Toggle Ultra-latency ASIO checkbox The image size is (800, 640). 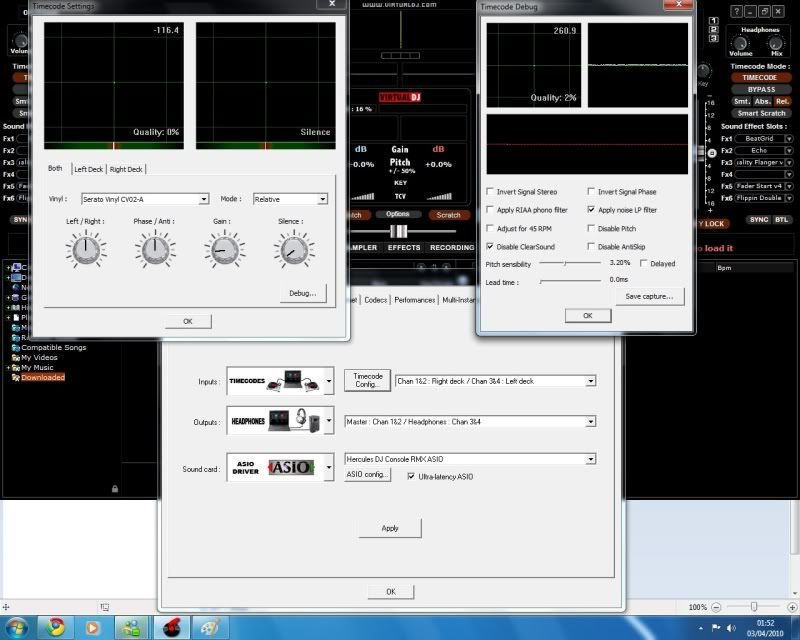pos(411,476)
